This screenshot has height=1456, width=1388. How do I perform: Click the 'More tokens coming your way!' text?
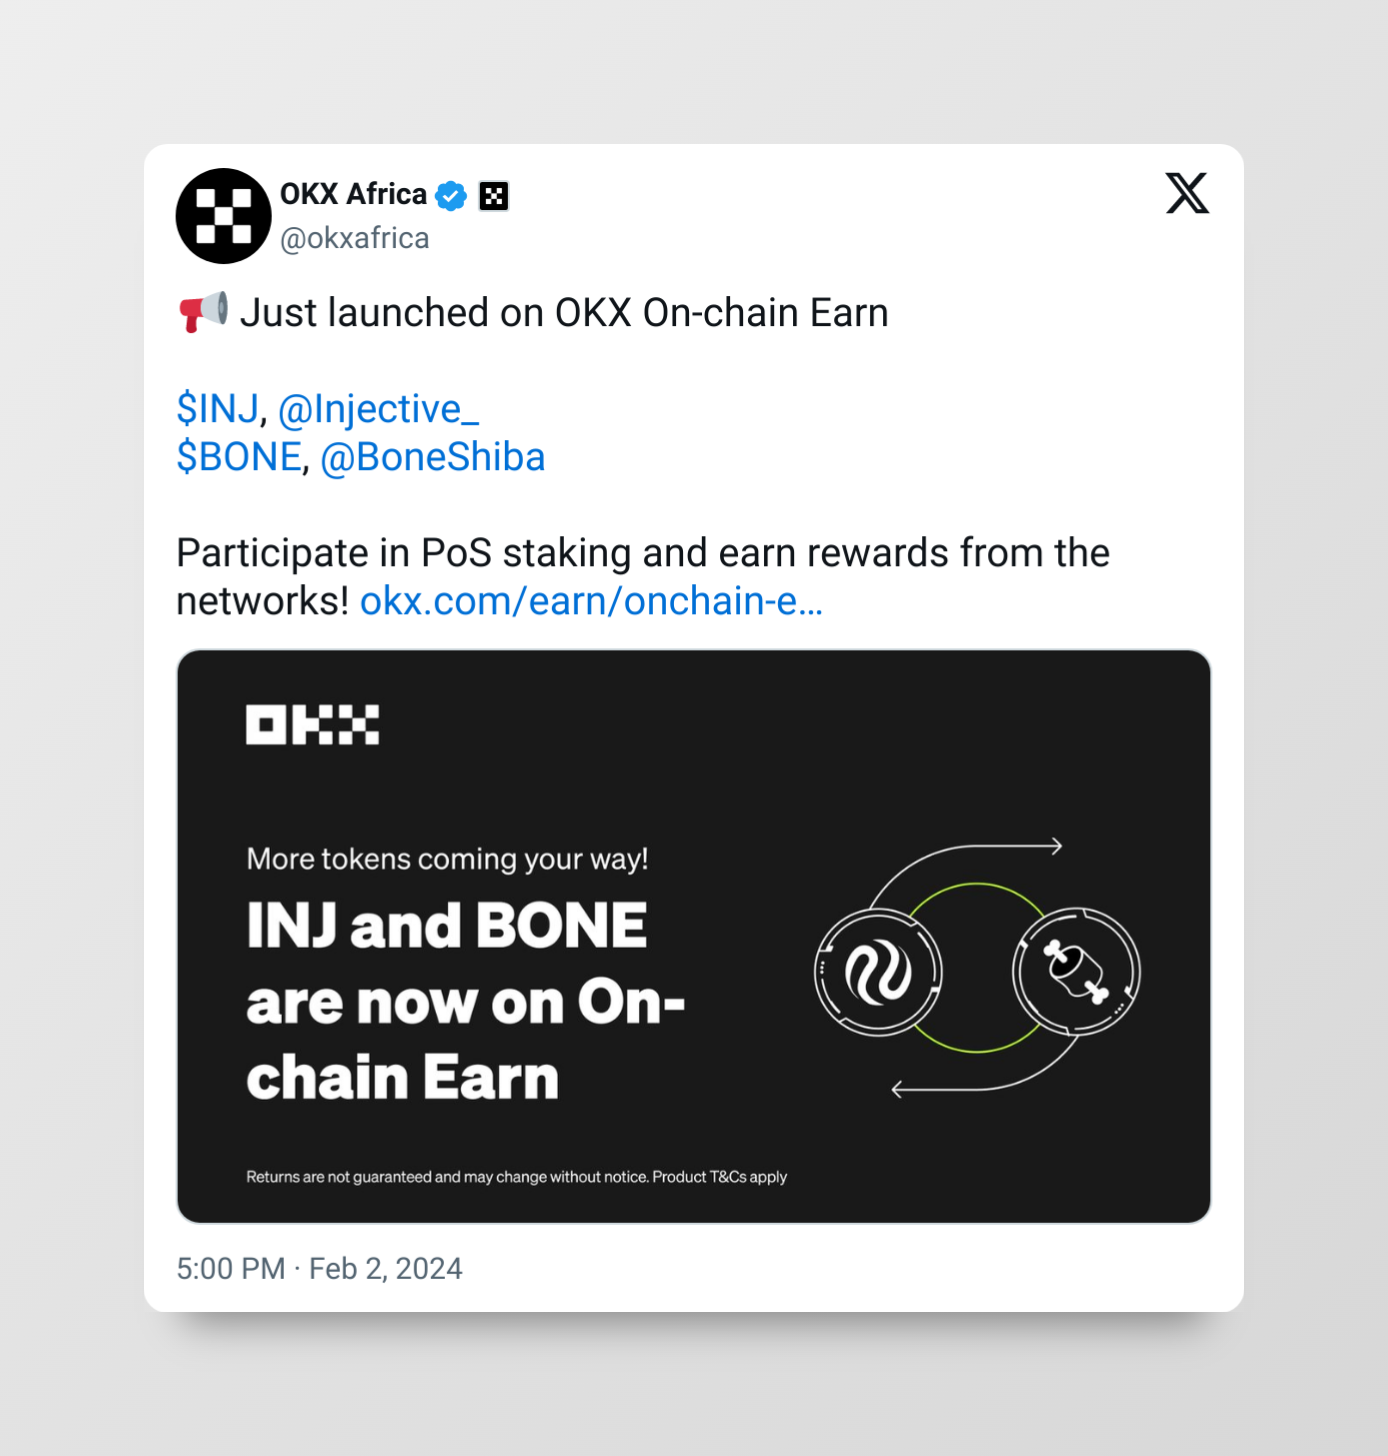click(x=447, y=859)
